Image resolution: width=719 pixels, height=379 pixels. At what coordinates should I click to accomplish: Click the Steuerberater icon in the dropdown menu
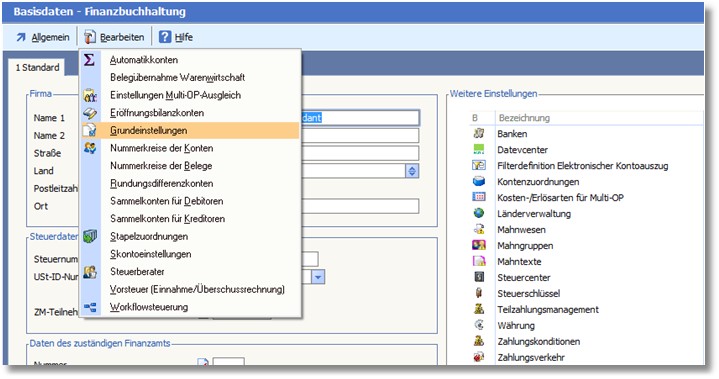pyautogui.click(x=90, y=271)
